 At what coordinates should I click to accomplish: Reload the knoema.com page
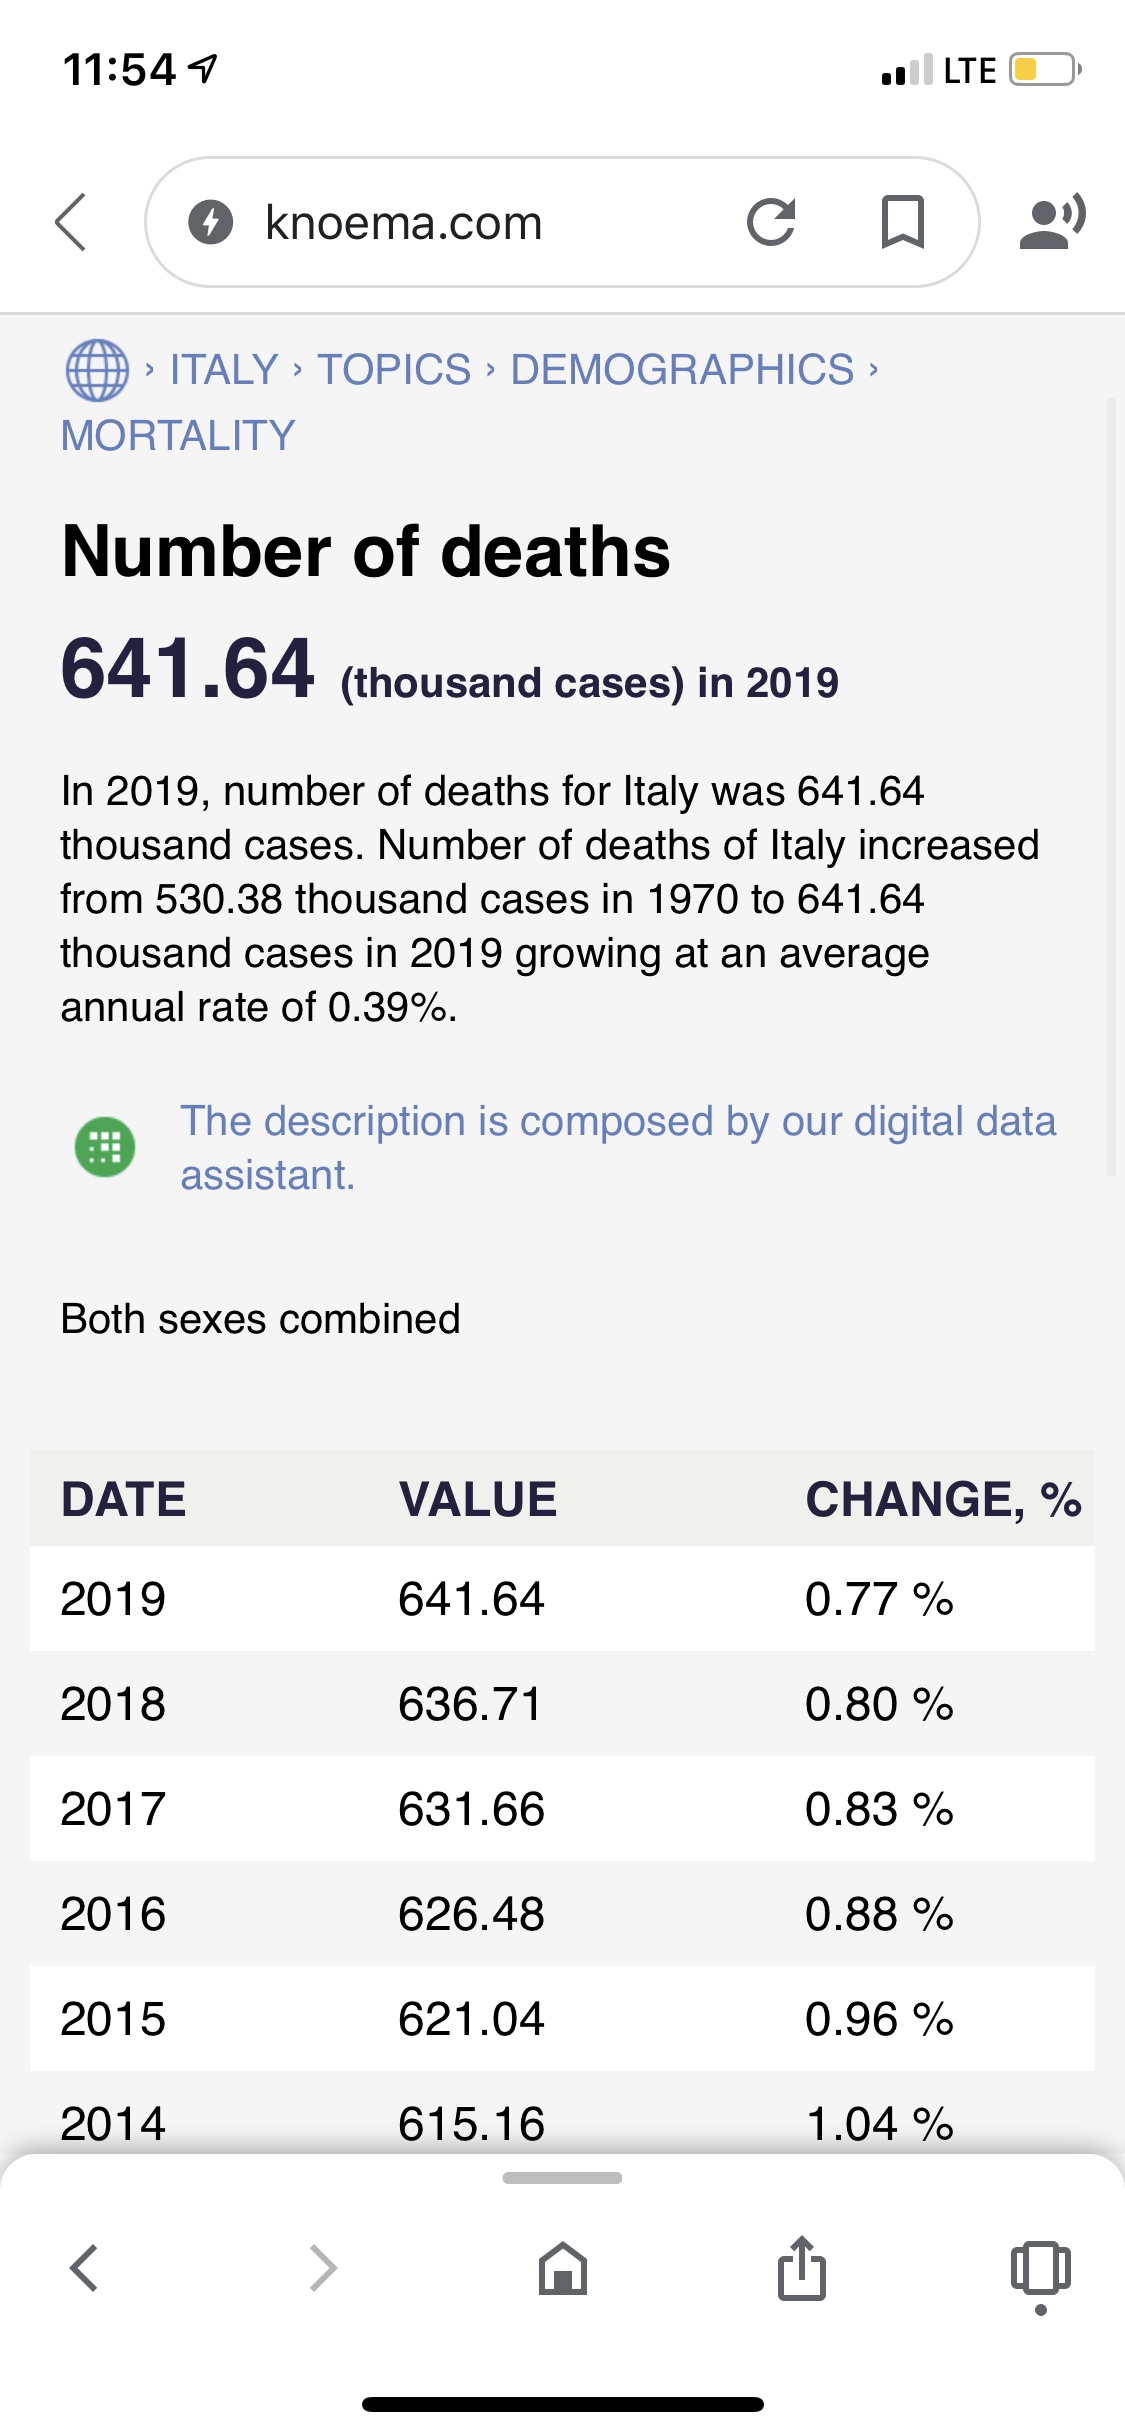coord(771,222)
